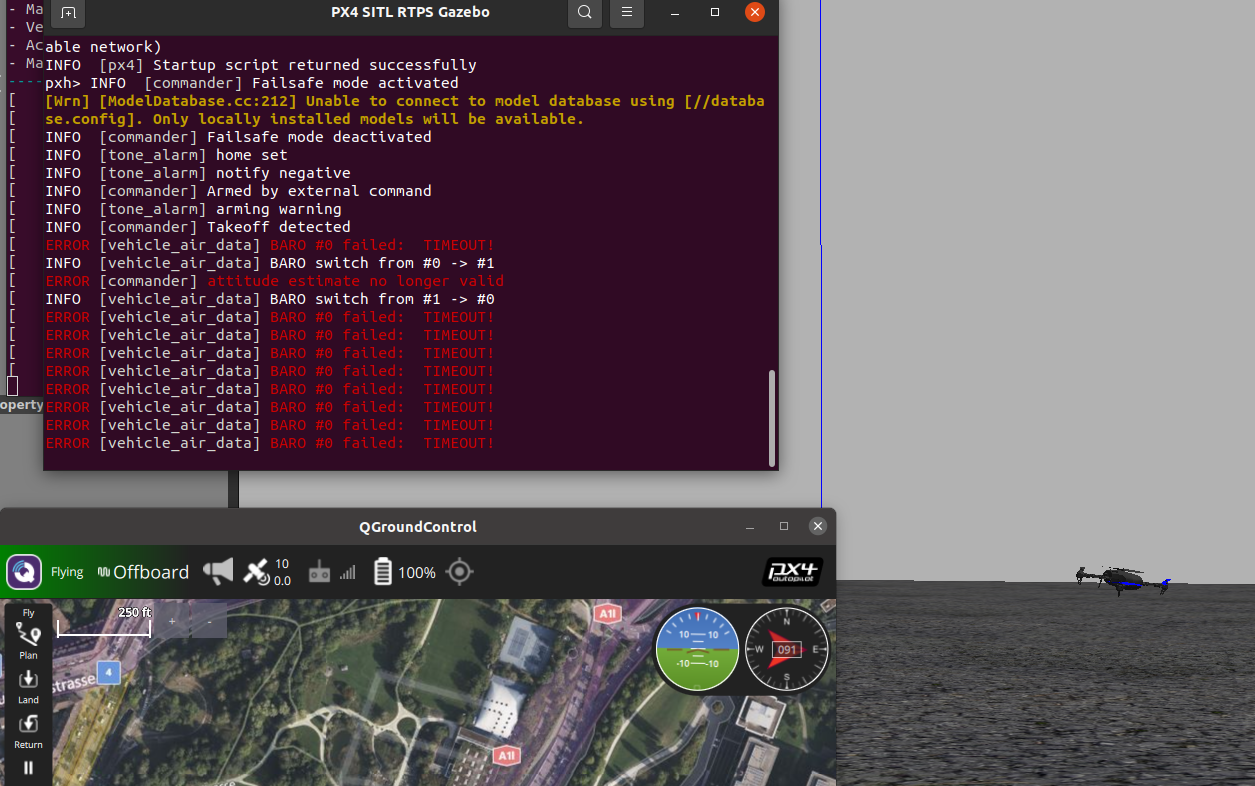Click 'BARO switch from #1 -> #0' line
1255x786 pixels.
pyautogui.click(x=270, y=299)
